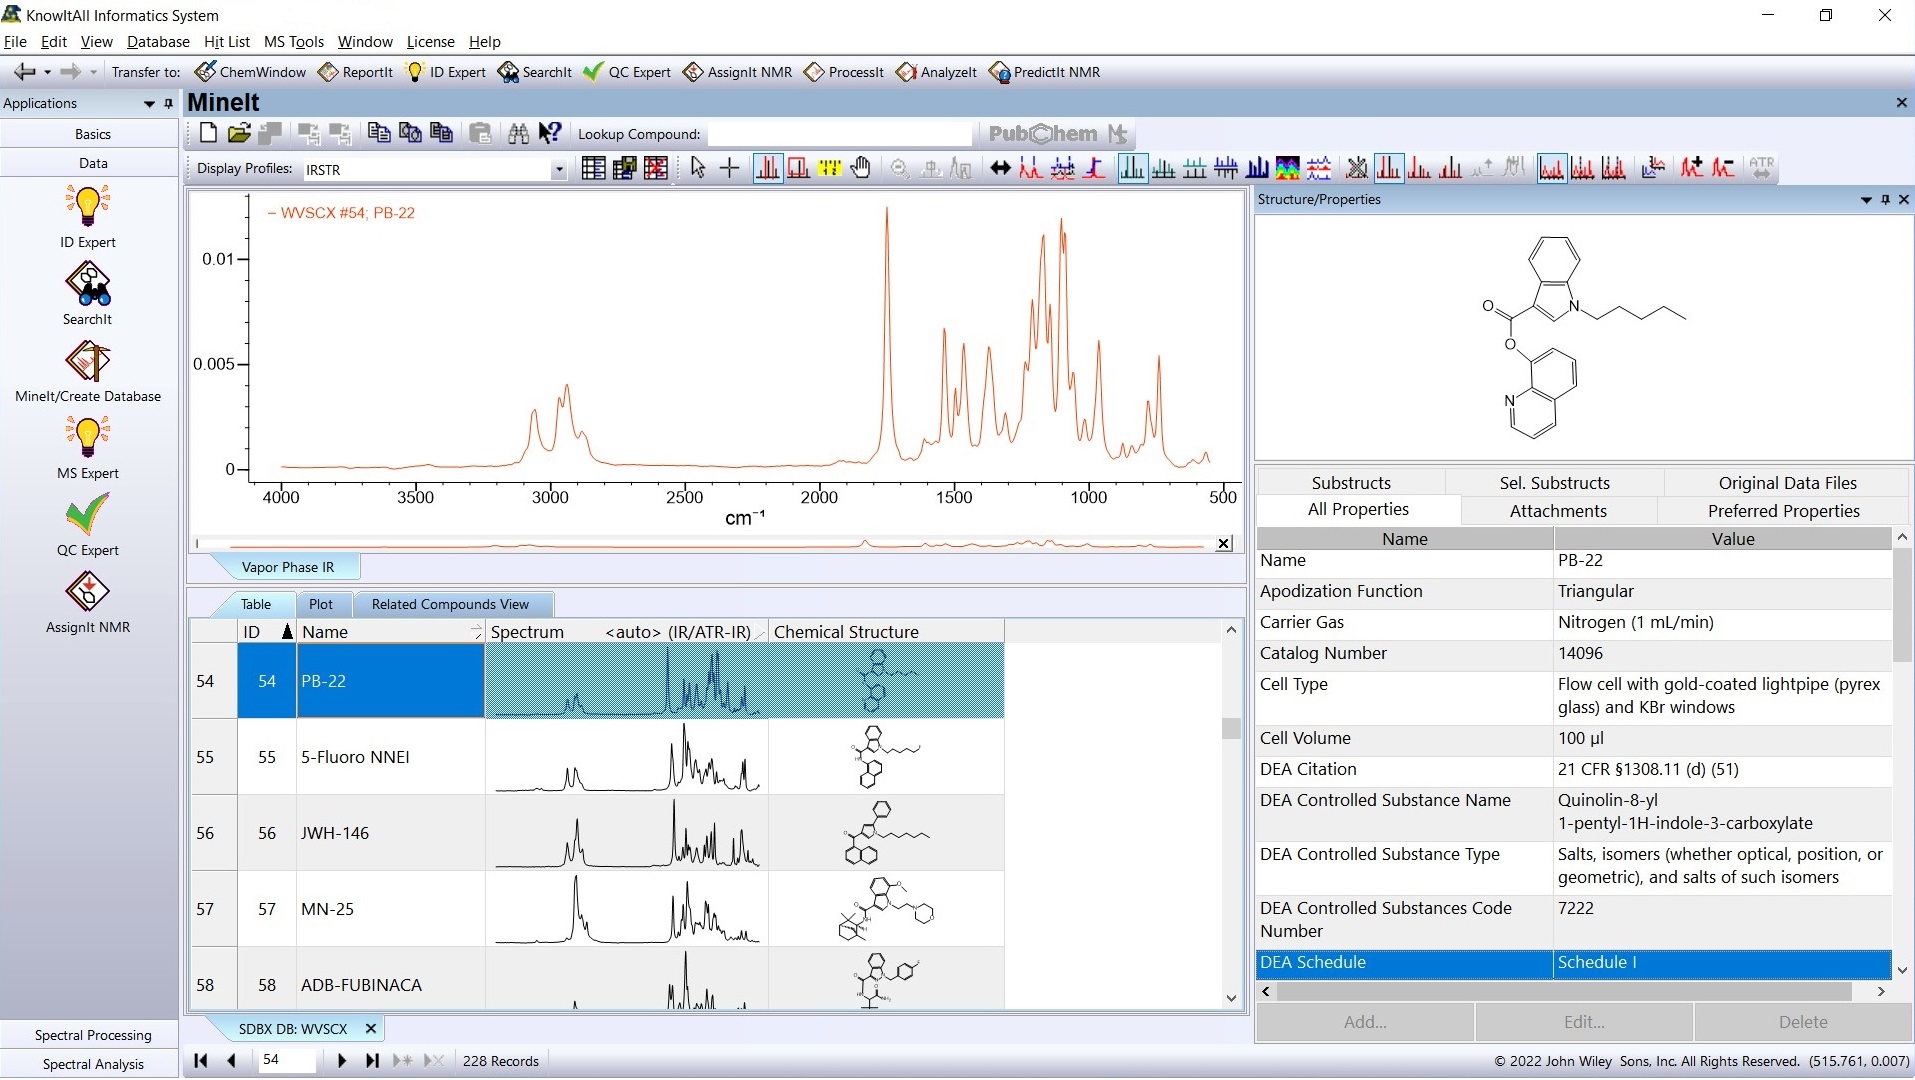This screenshot has height=1080, width=1915.
Task: Go to the next record button
Action: tap(342, 1061)
